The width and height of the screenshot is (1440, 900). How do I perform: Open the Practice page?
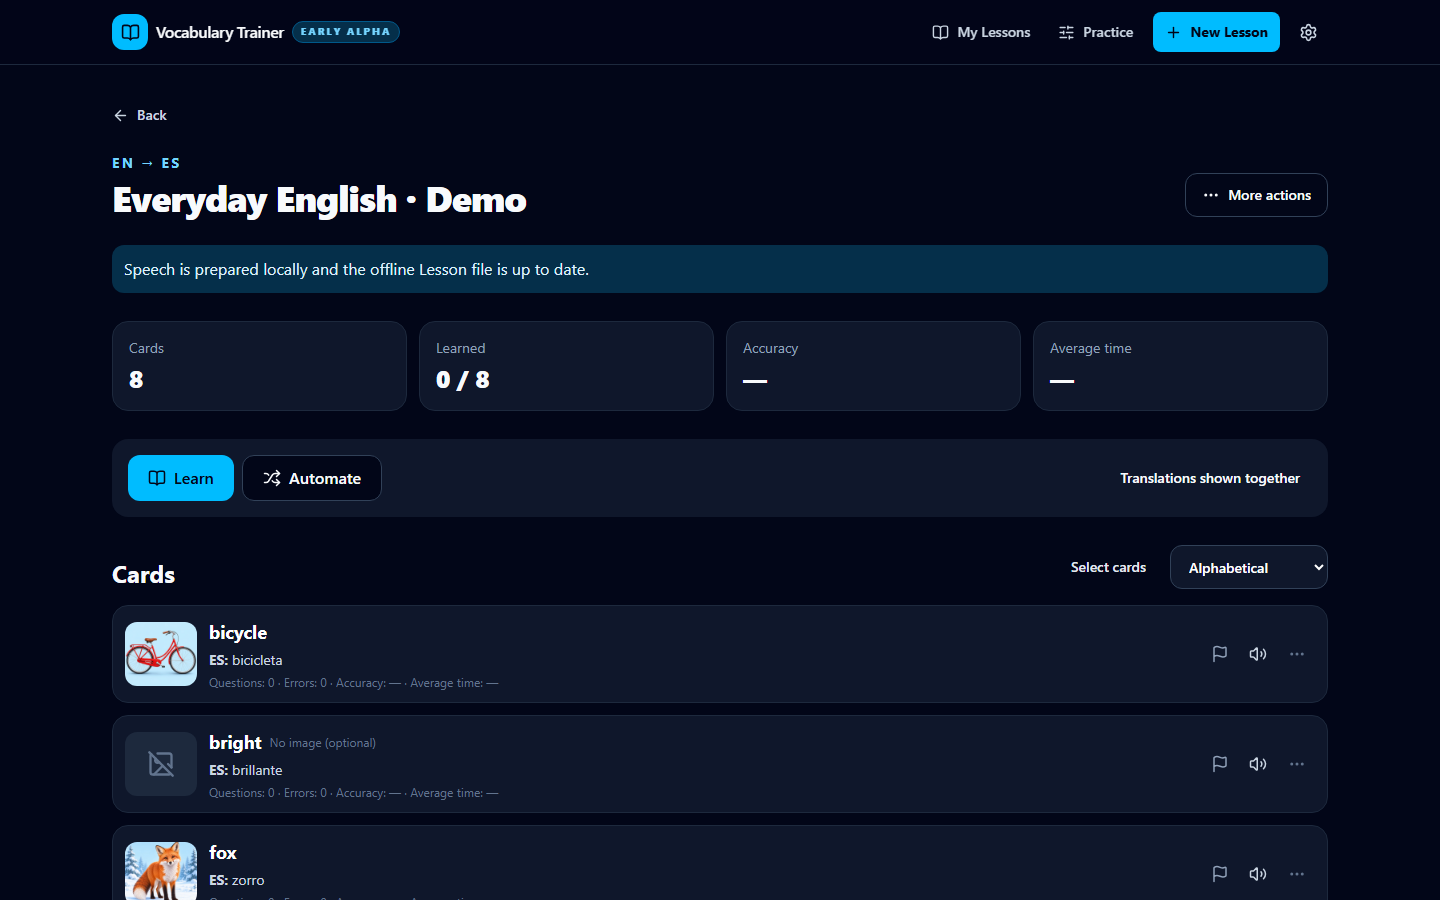click(x=1096, y=32)
